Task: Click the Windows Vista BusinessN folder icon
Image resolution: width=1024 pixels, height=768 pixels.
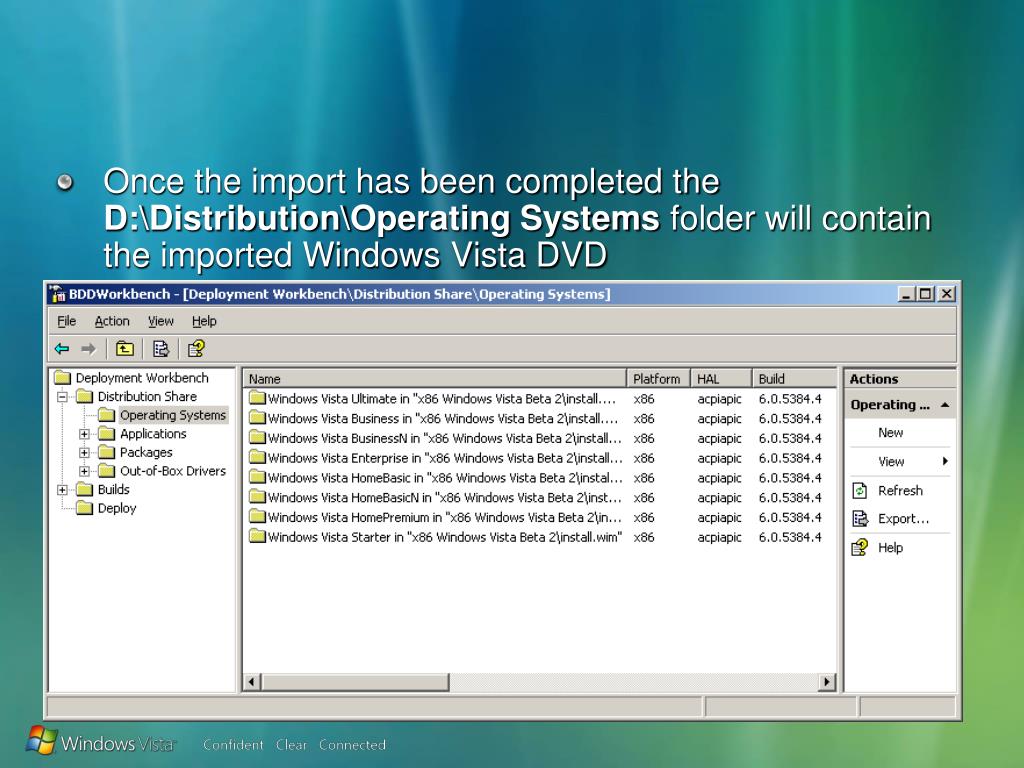Action: 257,438
